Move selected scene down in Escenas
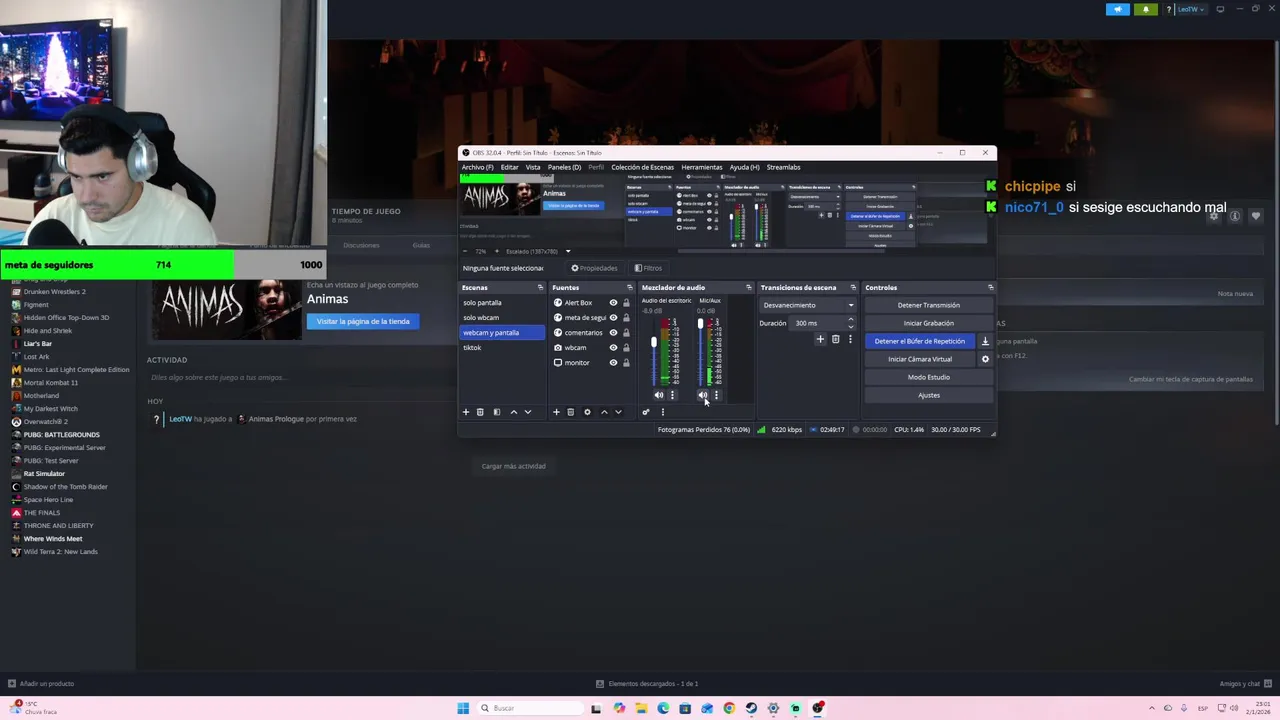Viewport: 1280px width, 720px height. tap(528, 412)
